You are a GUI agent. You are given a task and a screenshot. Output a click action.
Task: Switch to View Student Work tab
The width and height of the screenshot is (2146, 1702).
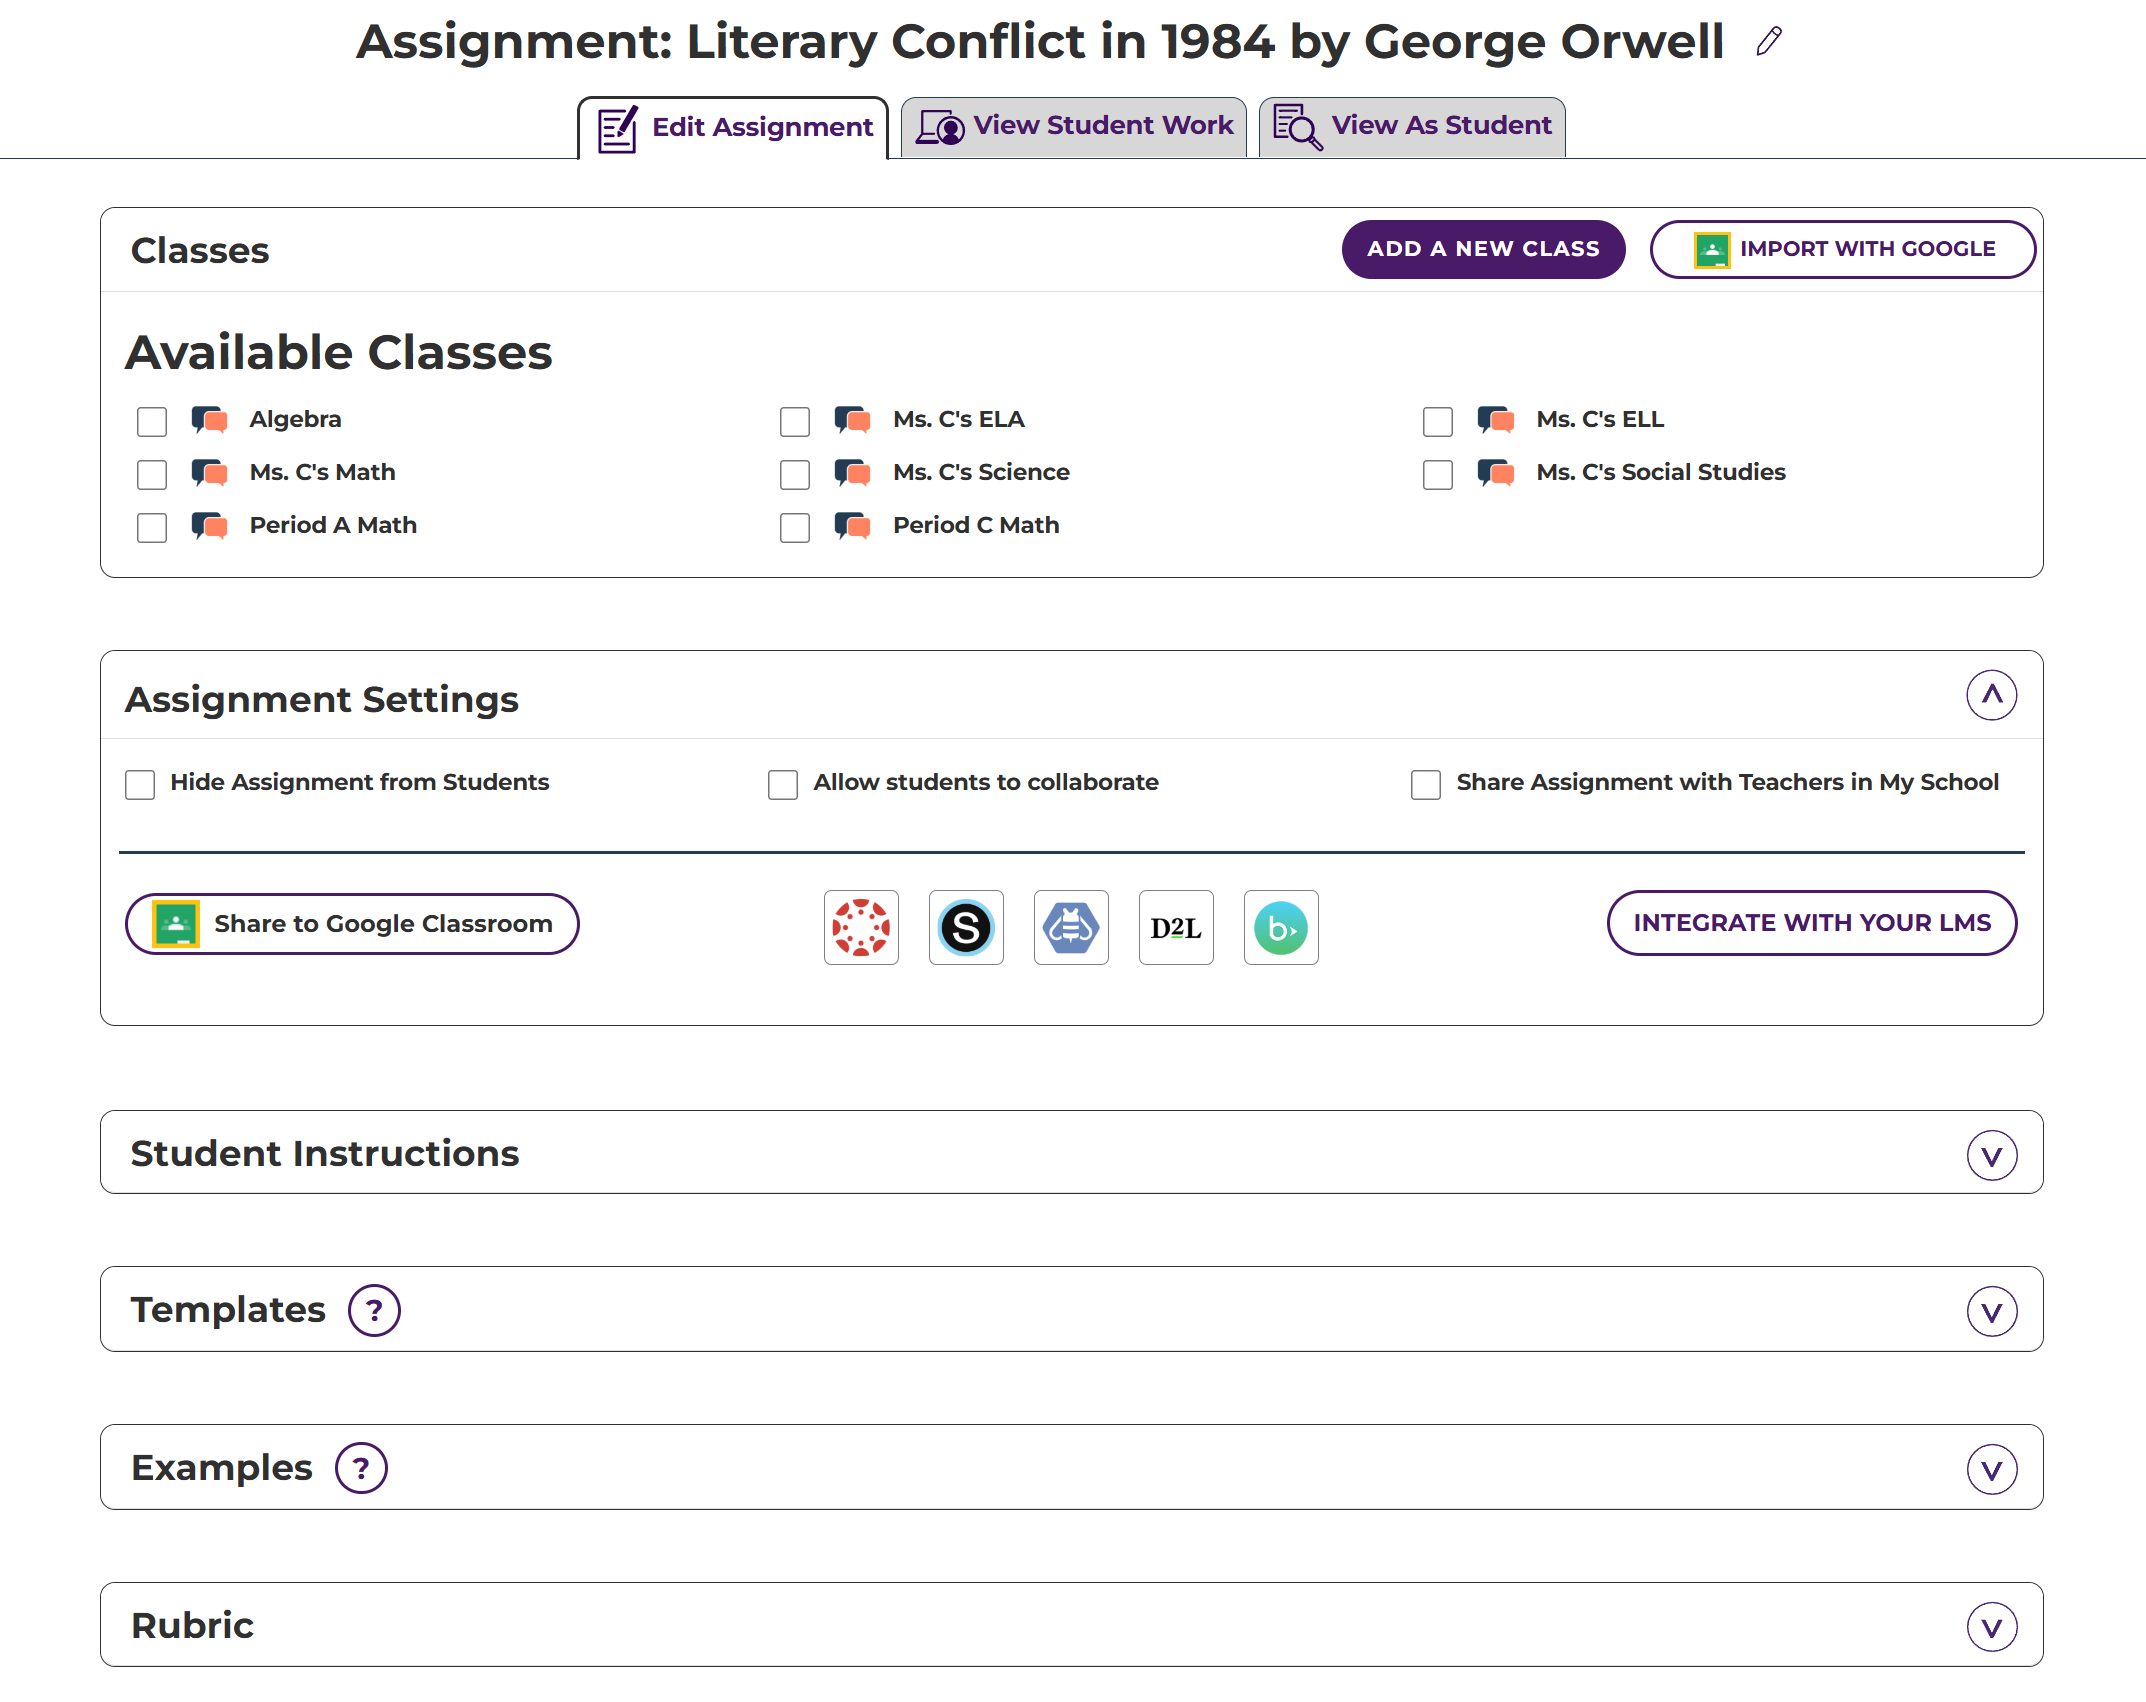pos(1073,127)
